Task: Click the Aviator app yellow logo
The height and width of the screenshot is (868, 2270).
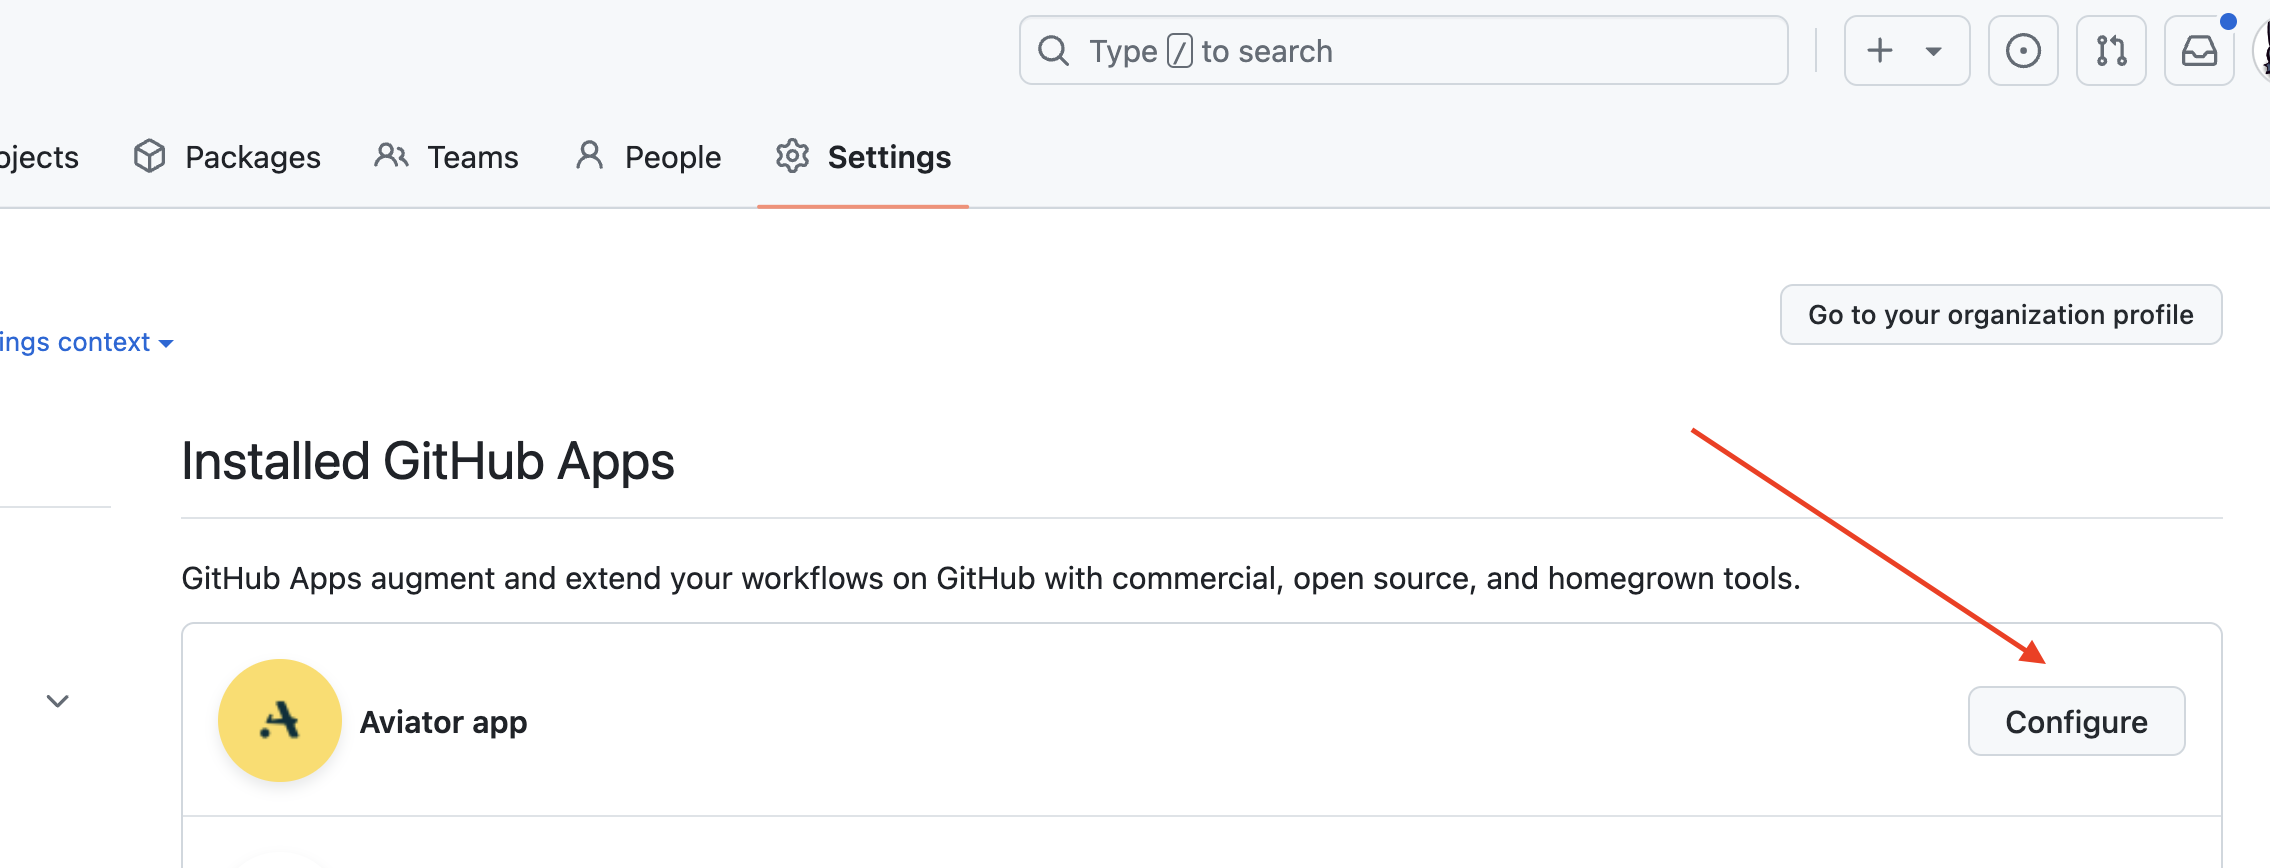Action: [x=280, y=721]
